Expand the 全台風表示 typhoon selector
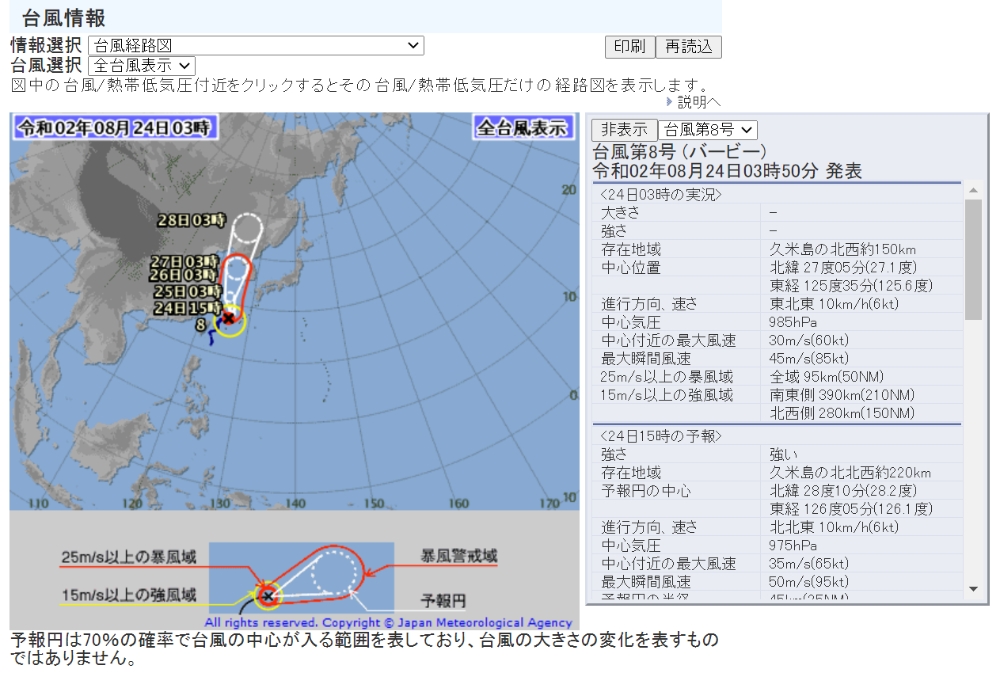Screen dimensions: 1000x673 (142, 66)
